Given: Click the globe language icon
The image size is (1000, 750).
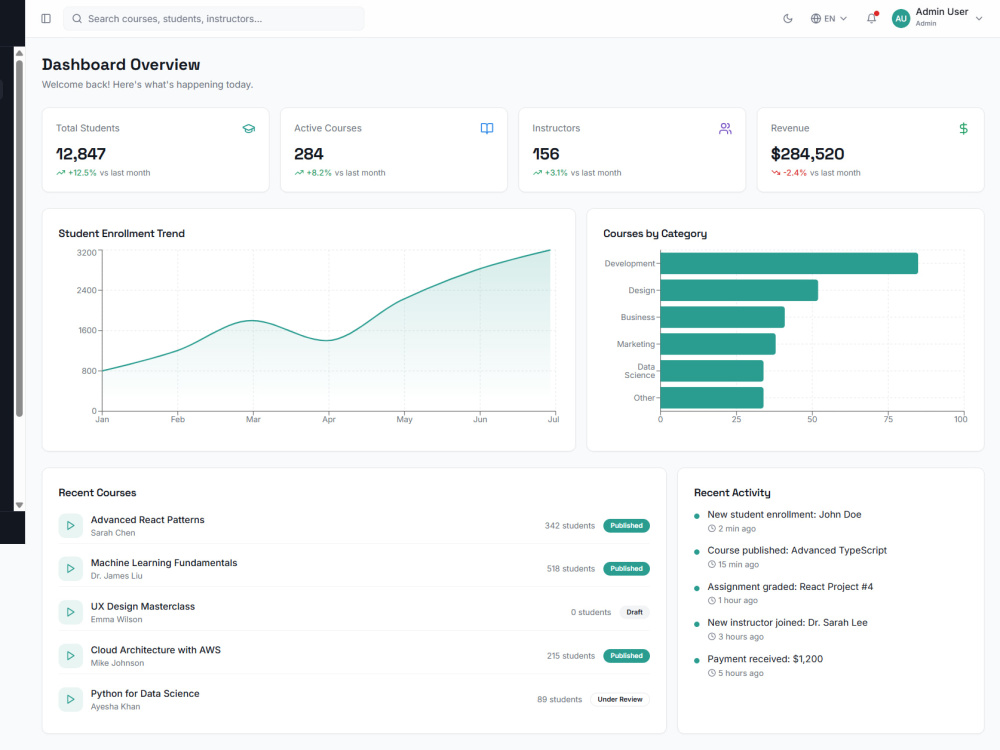Looking at the screenshot, I should (816, 18).
